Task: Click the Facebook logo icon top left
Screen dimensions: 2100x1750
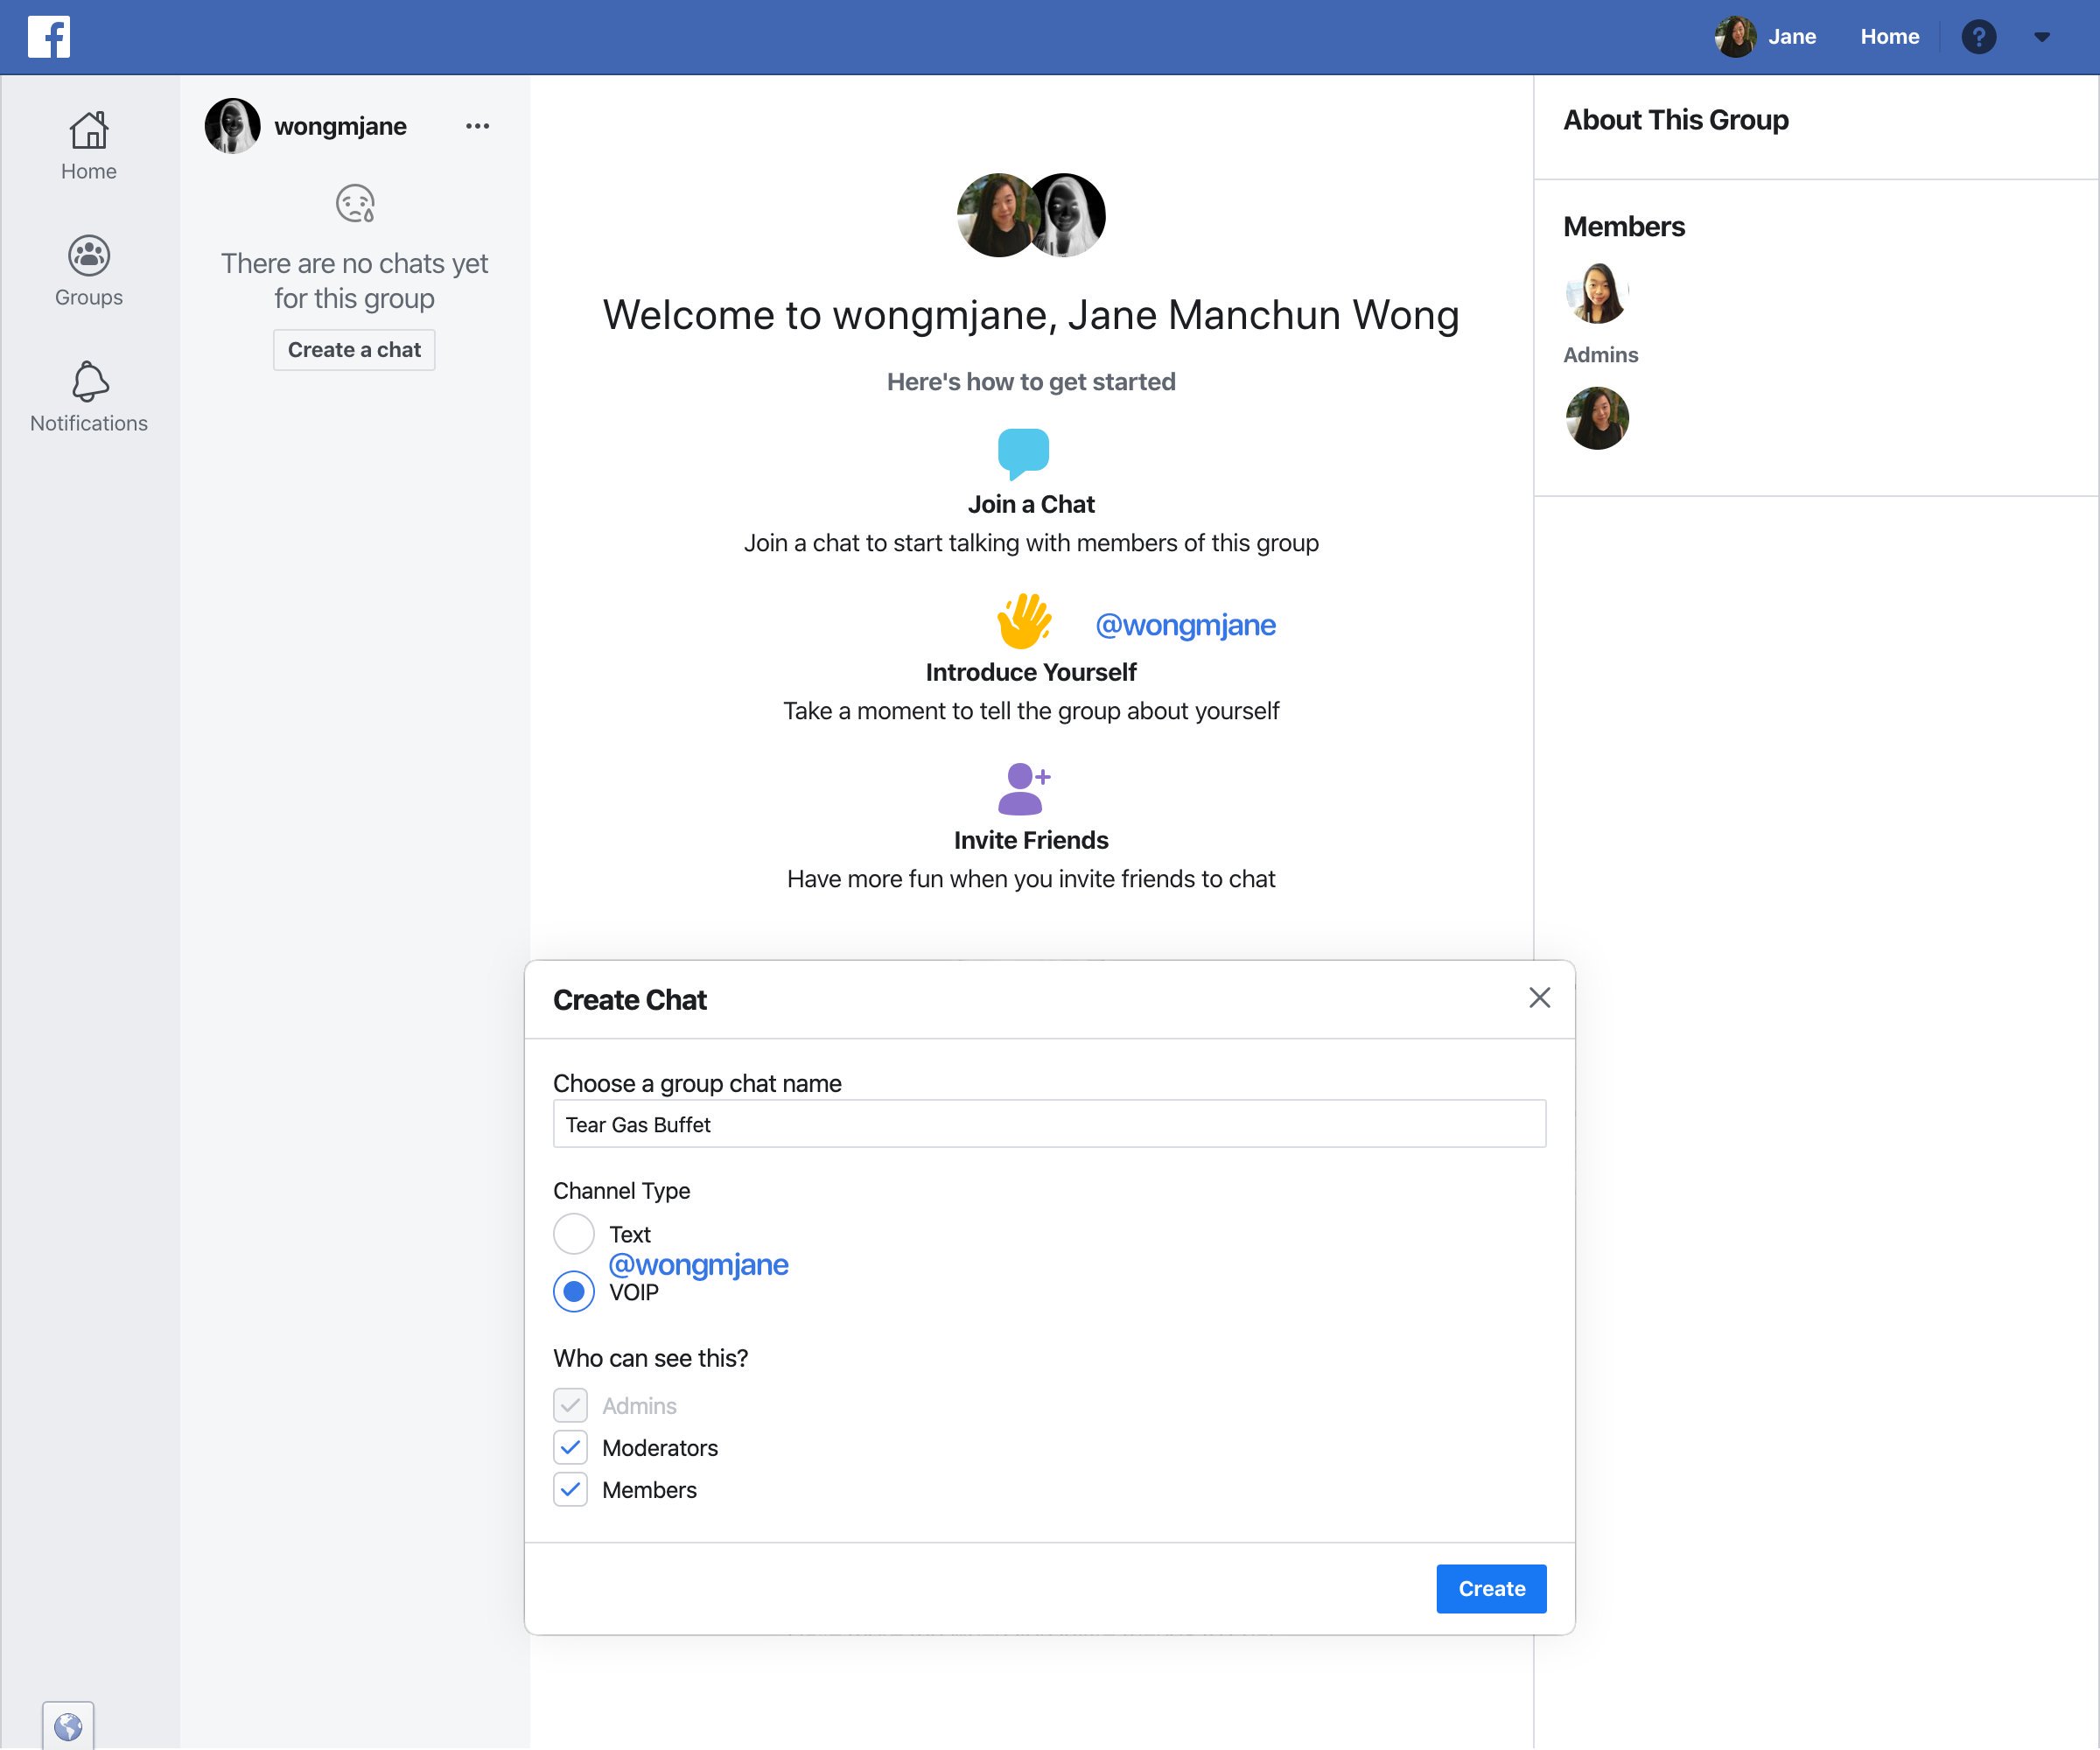Action: 47,37
